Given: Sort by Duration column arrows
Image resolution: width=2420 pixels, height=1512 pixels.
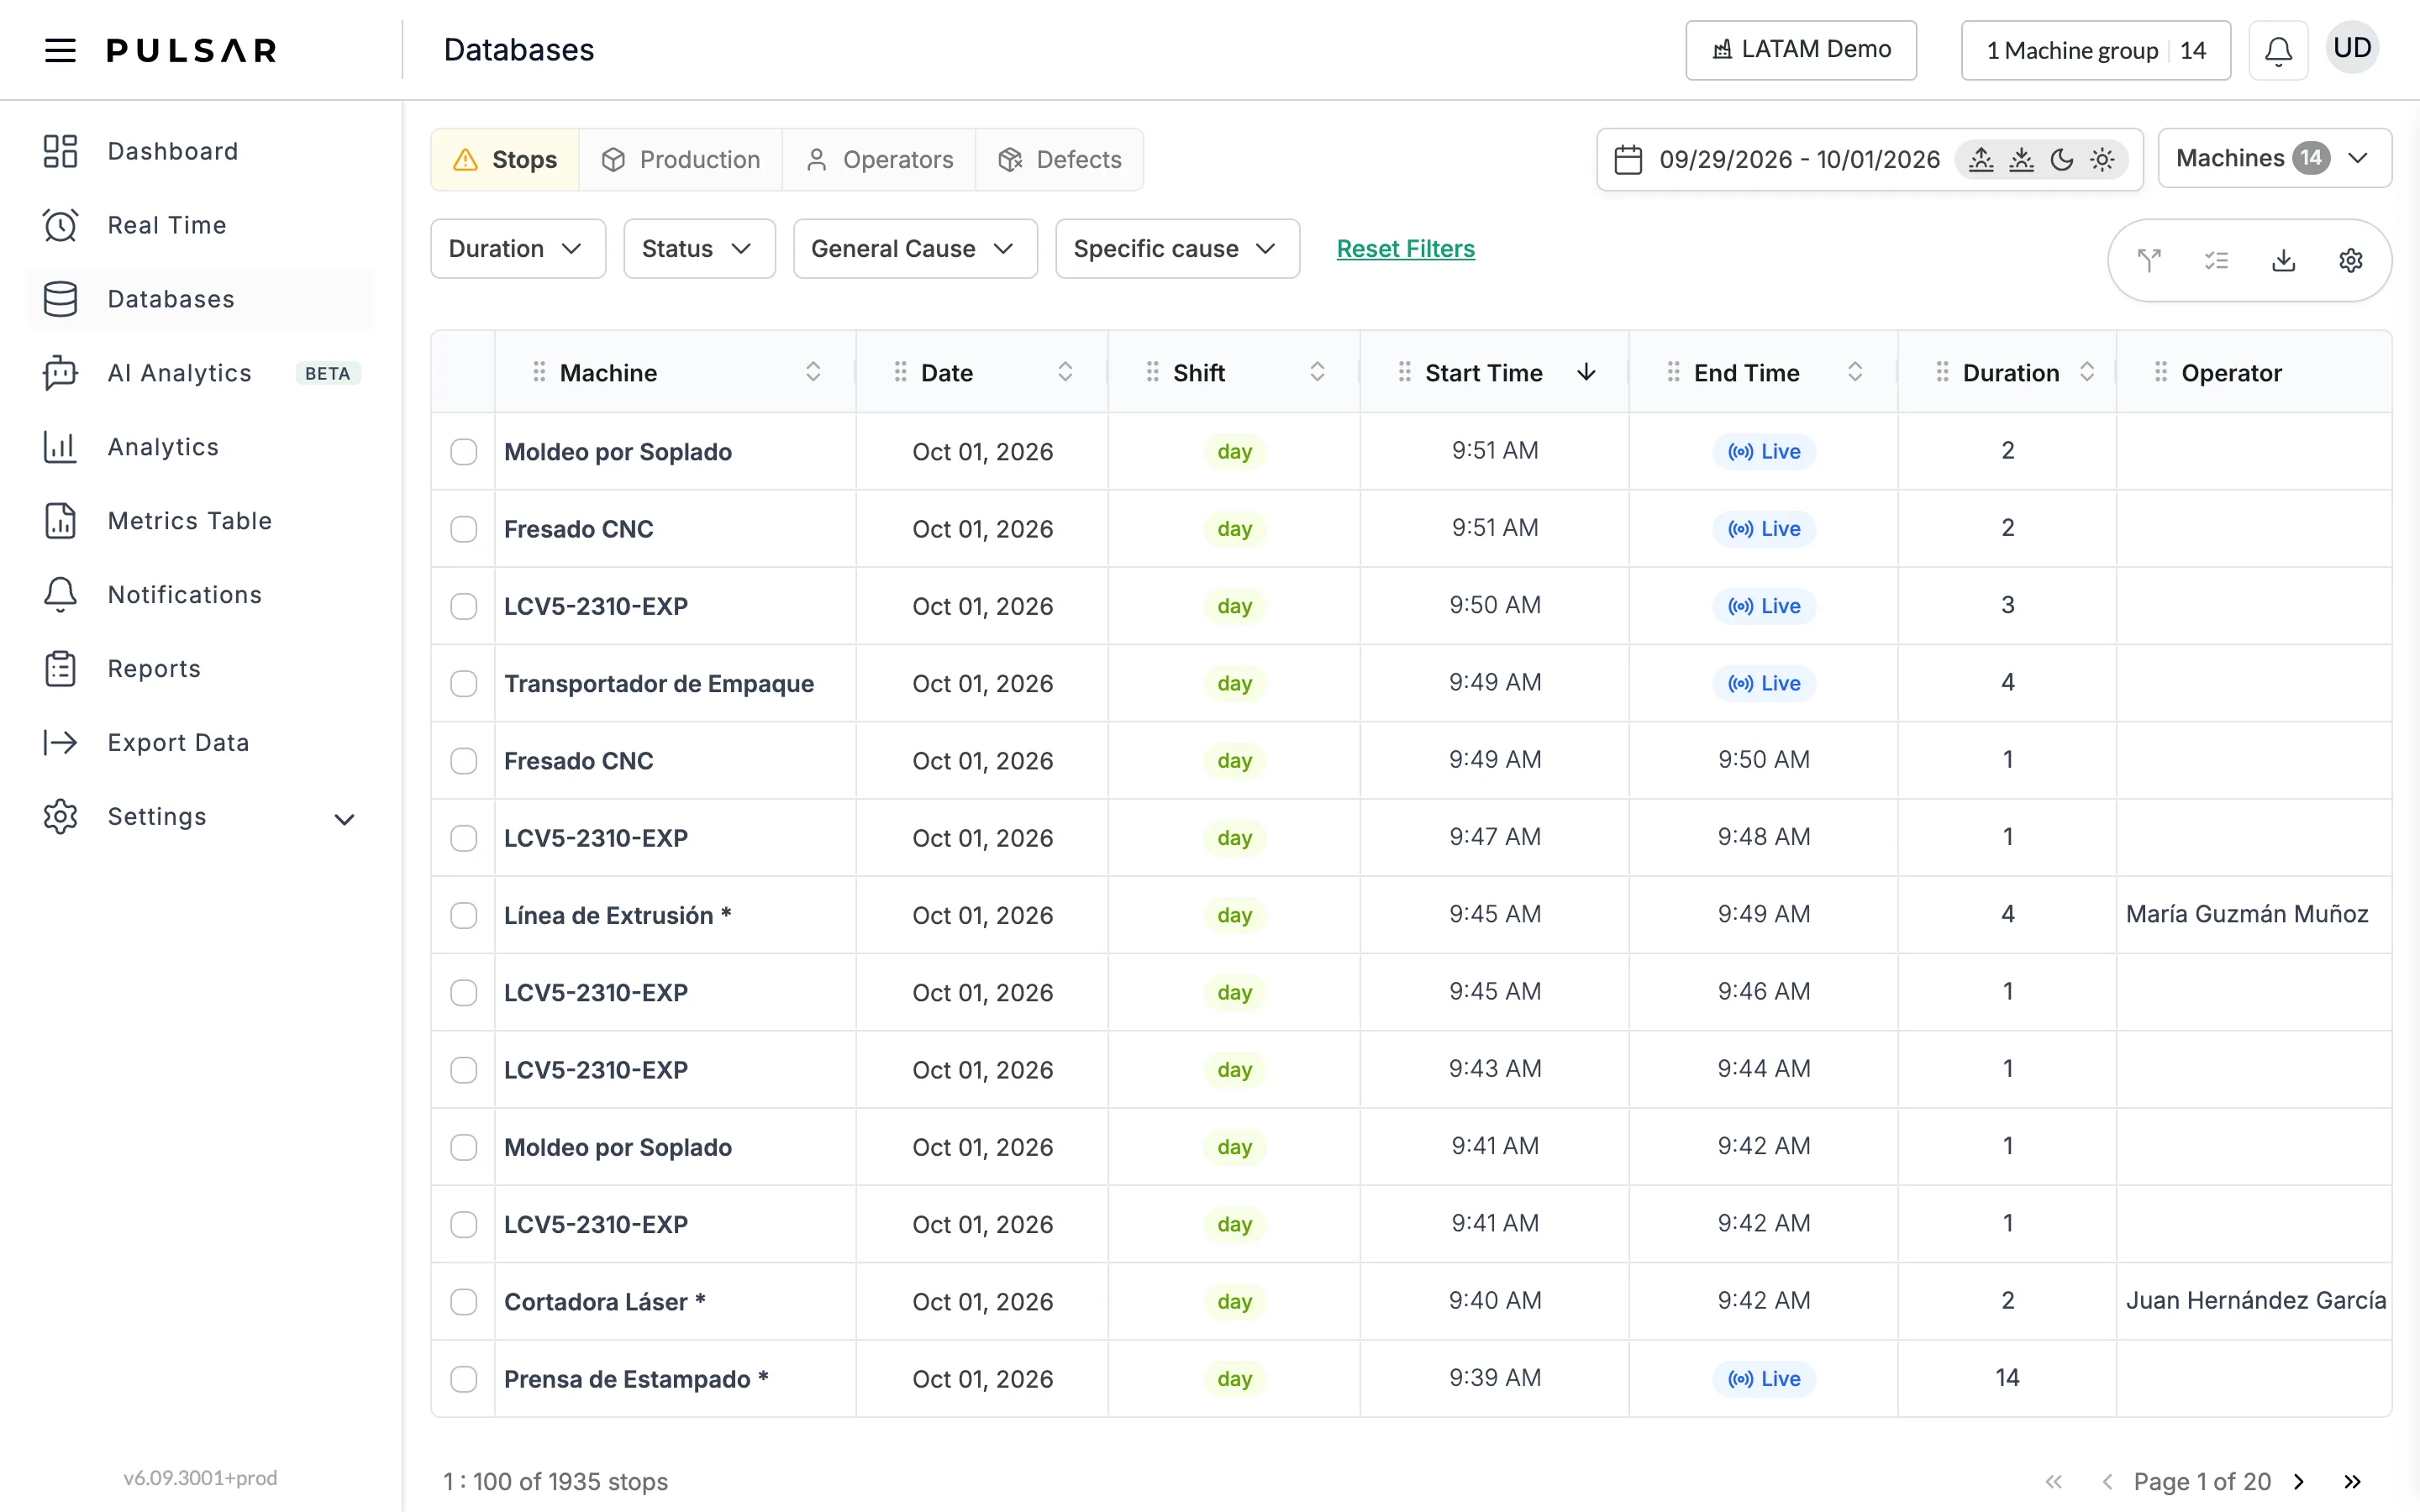Looking at the screenshot, I should coord(2087,372).
